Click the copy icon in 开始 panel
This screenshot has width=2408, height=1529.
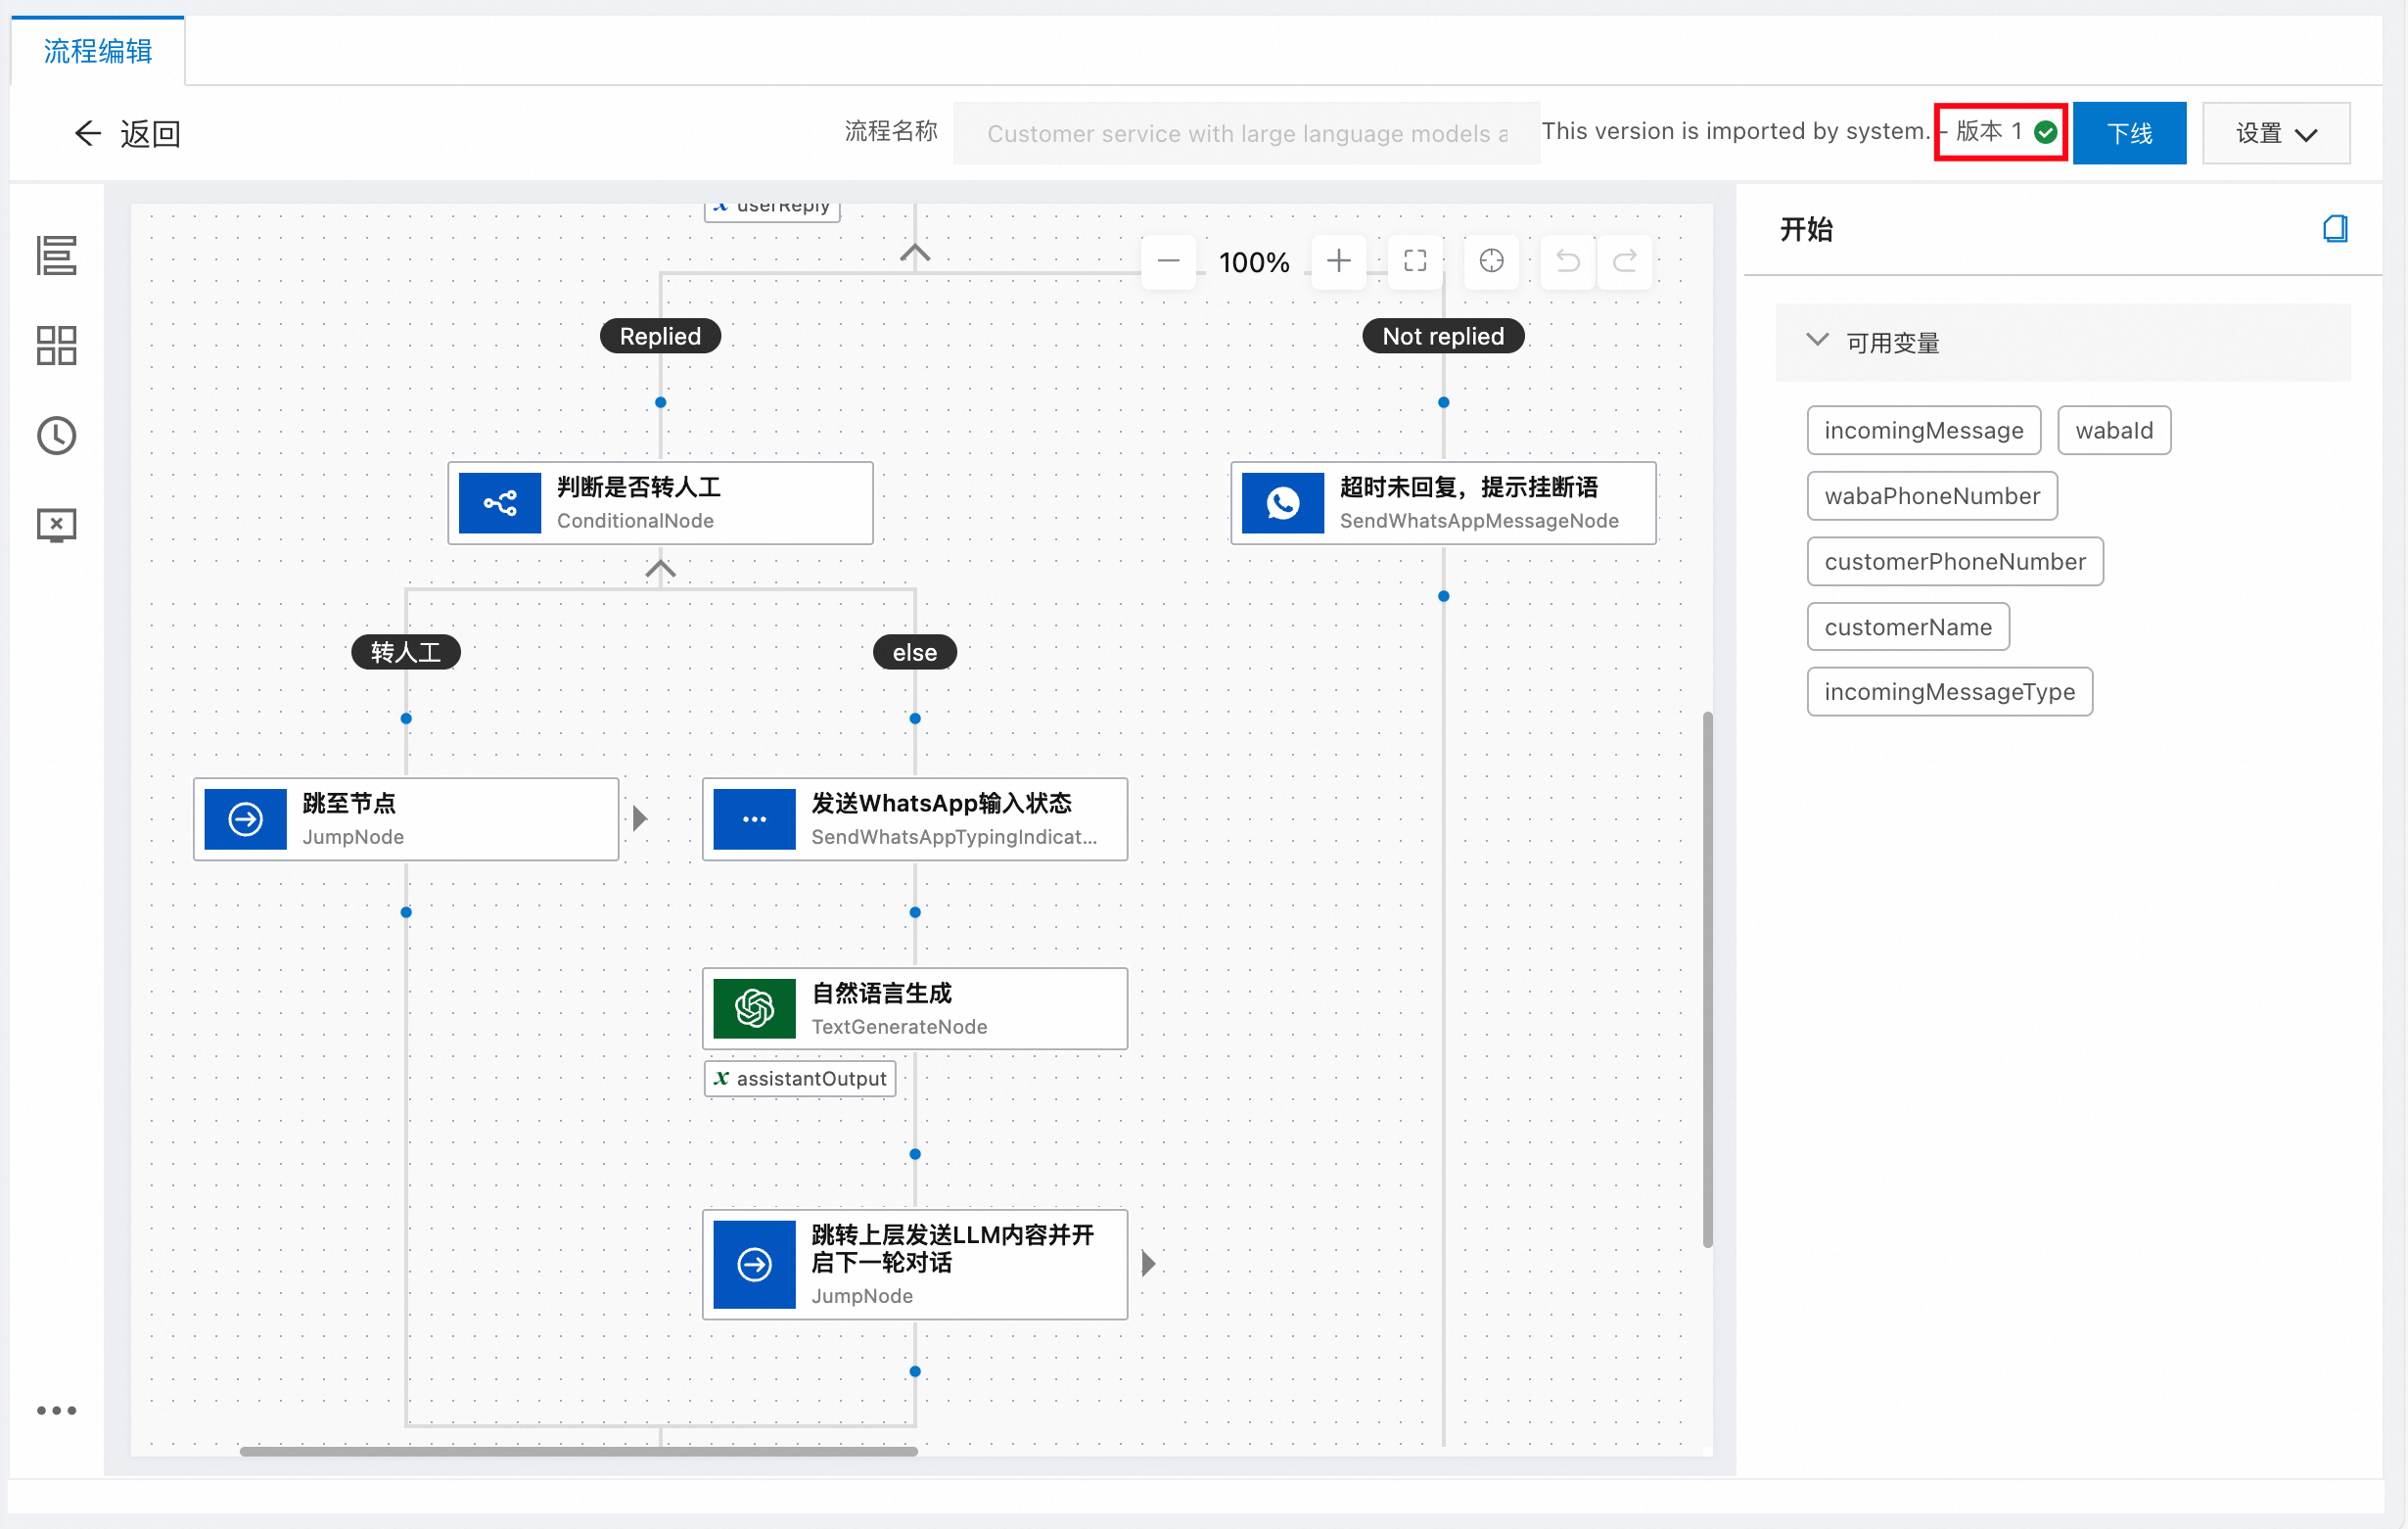(x=2334, y=229)
